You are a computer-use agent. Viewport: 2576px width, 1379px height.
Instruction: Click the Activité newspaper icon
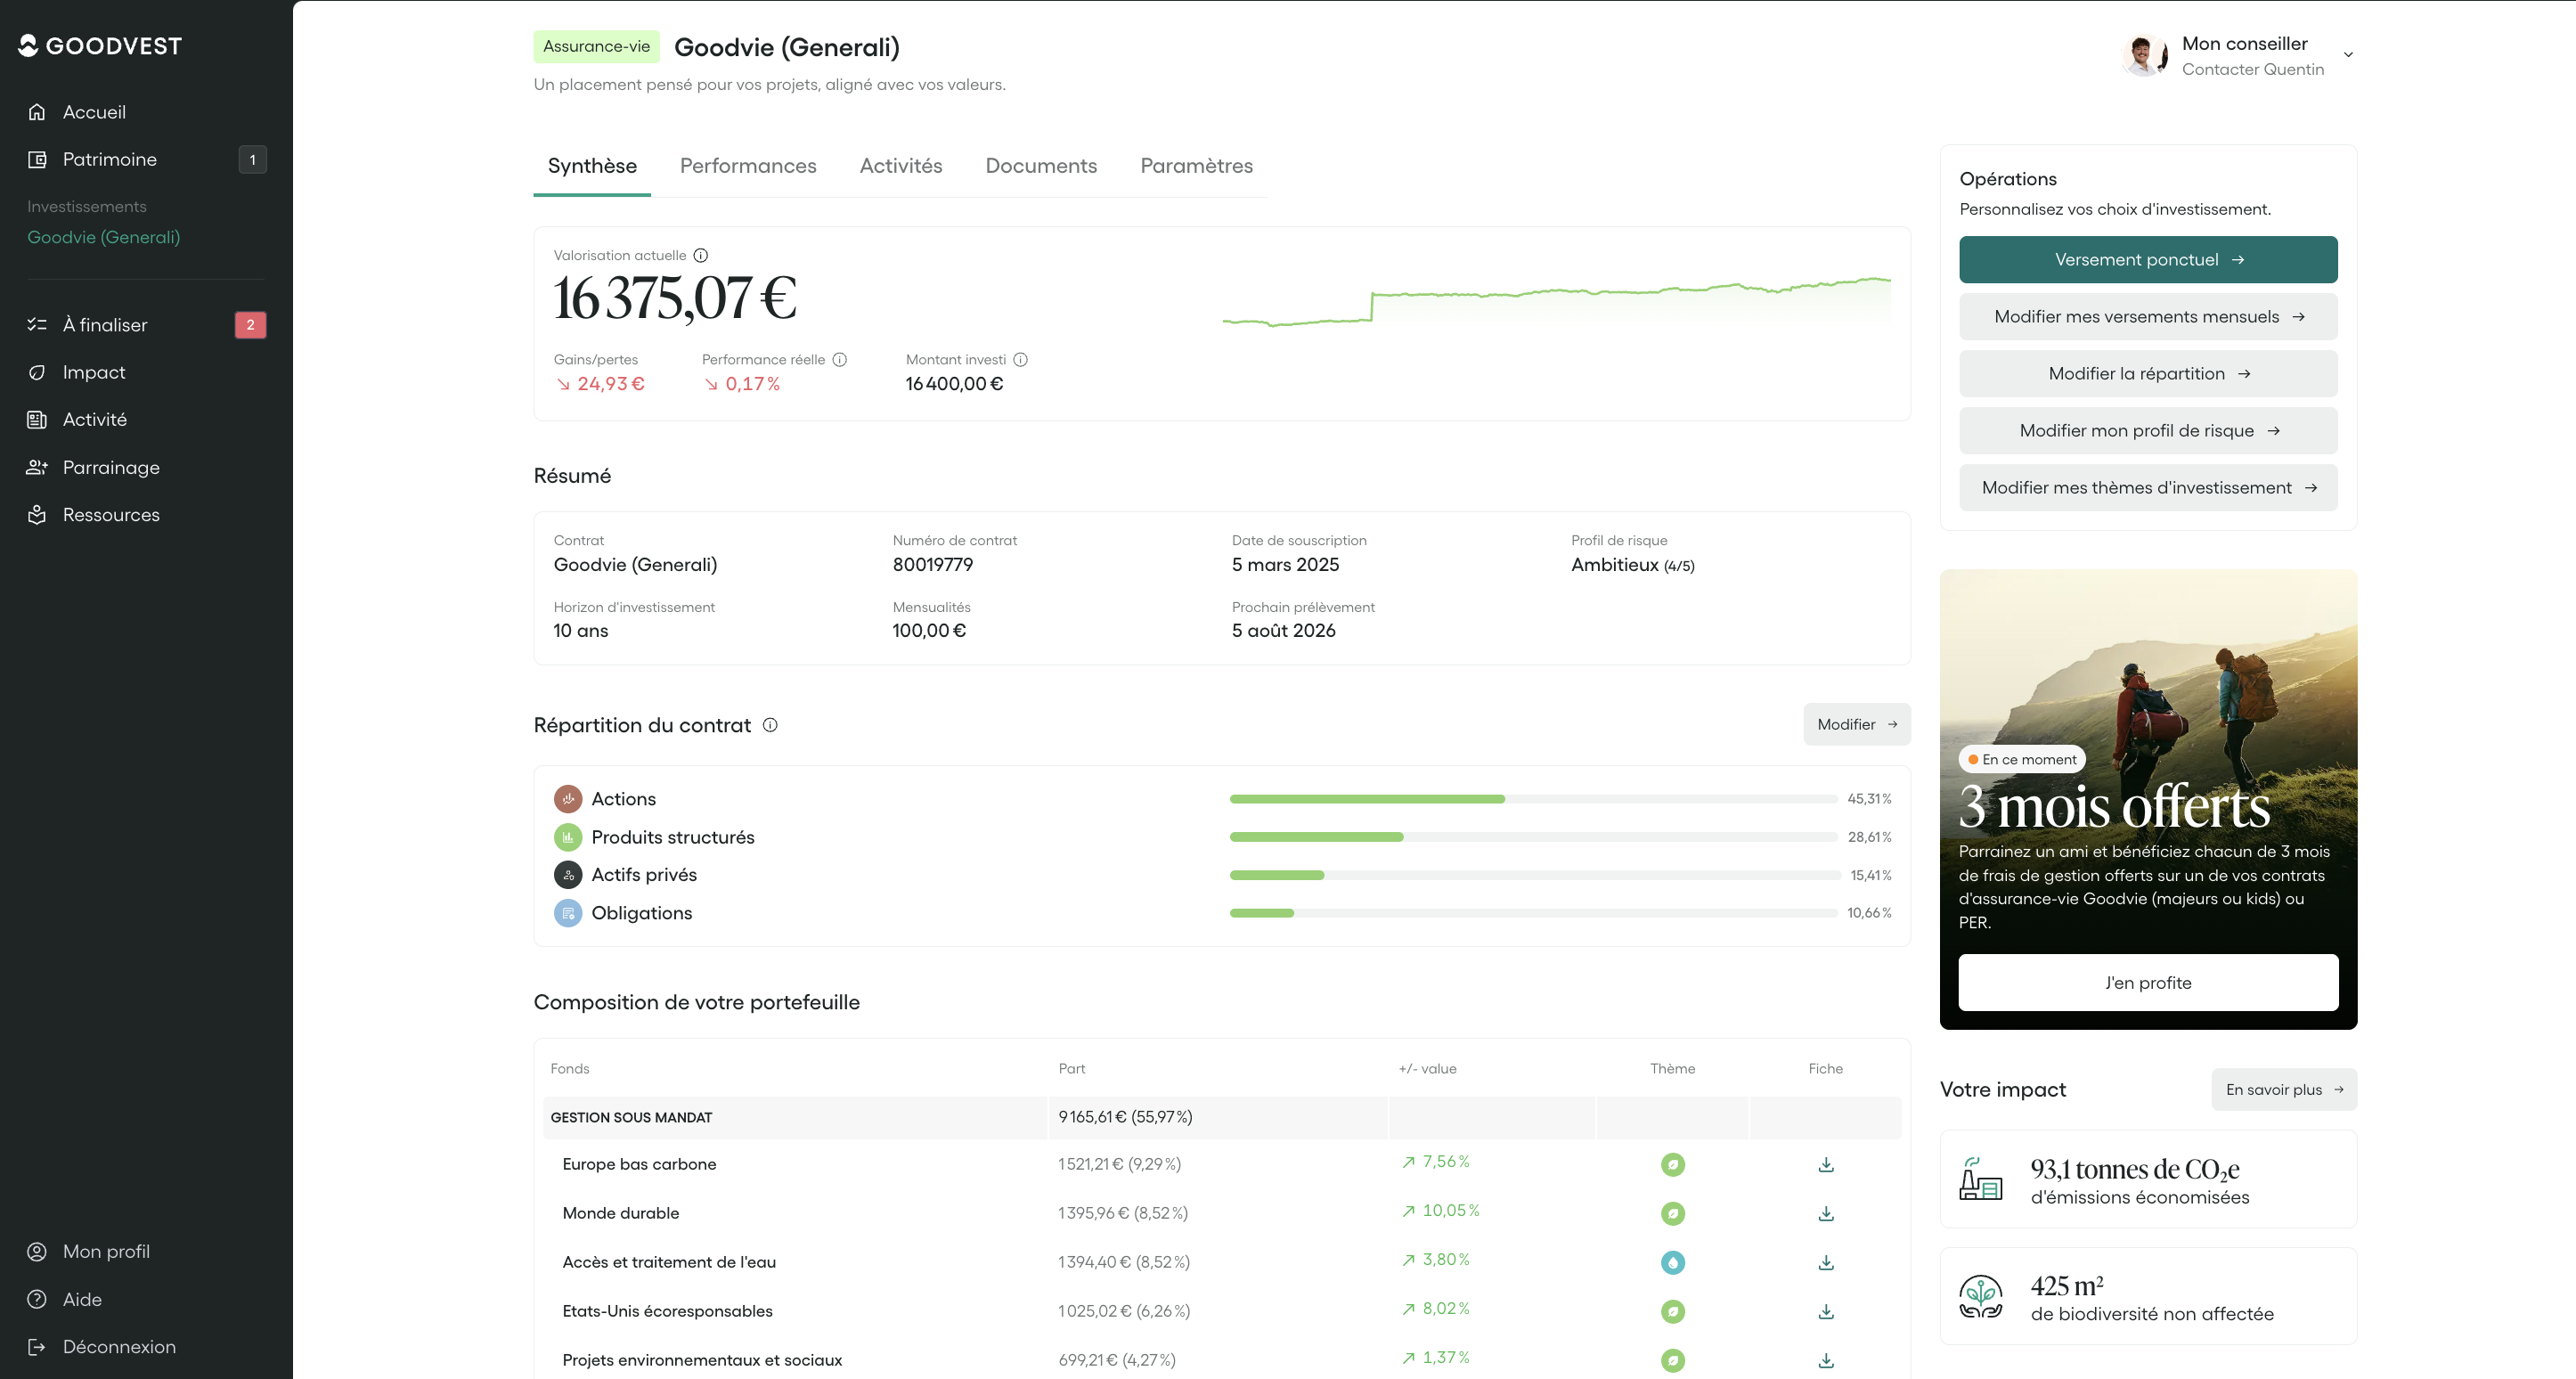tap(37, 420)
